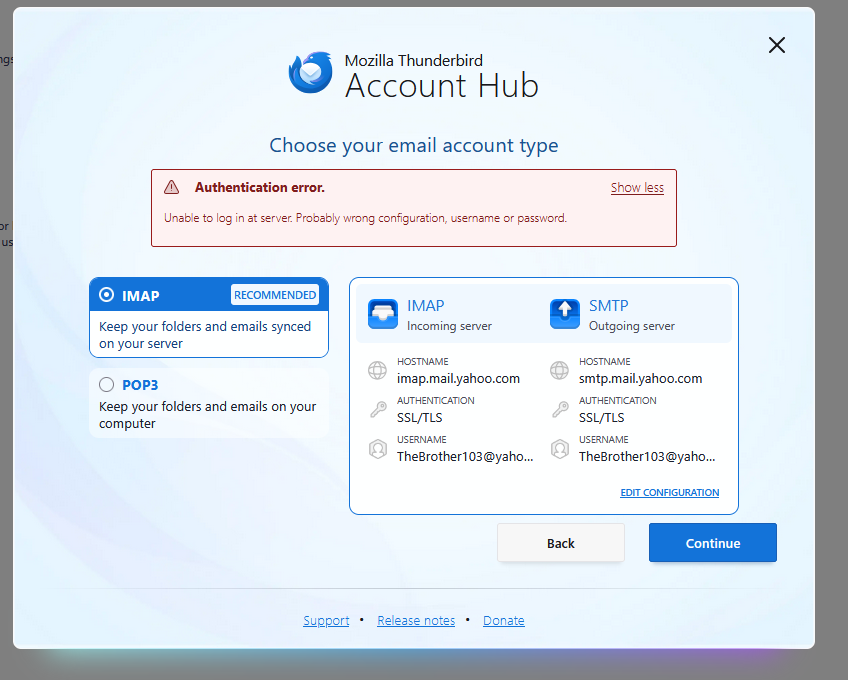Select the IMAP radio button
The height and width of the screenshot is (680, 848).
click(x=107, y=295)
